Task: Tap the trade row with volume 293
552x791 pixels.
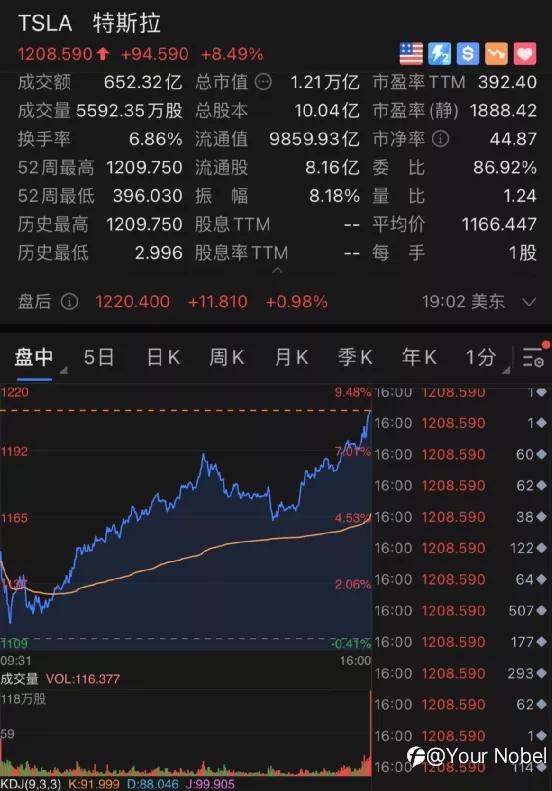Action: [x=461, y=673]
